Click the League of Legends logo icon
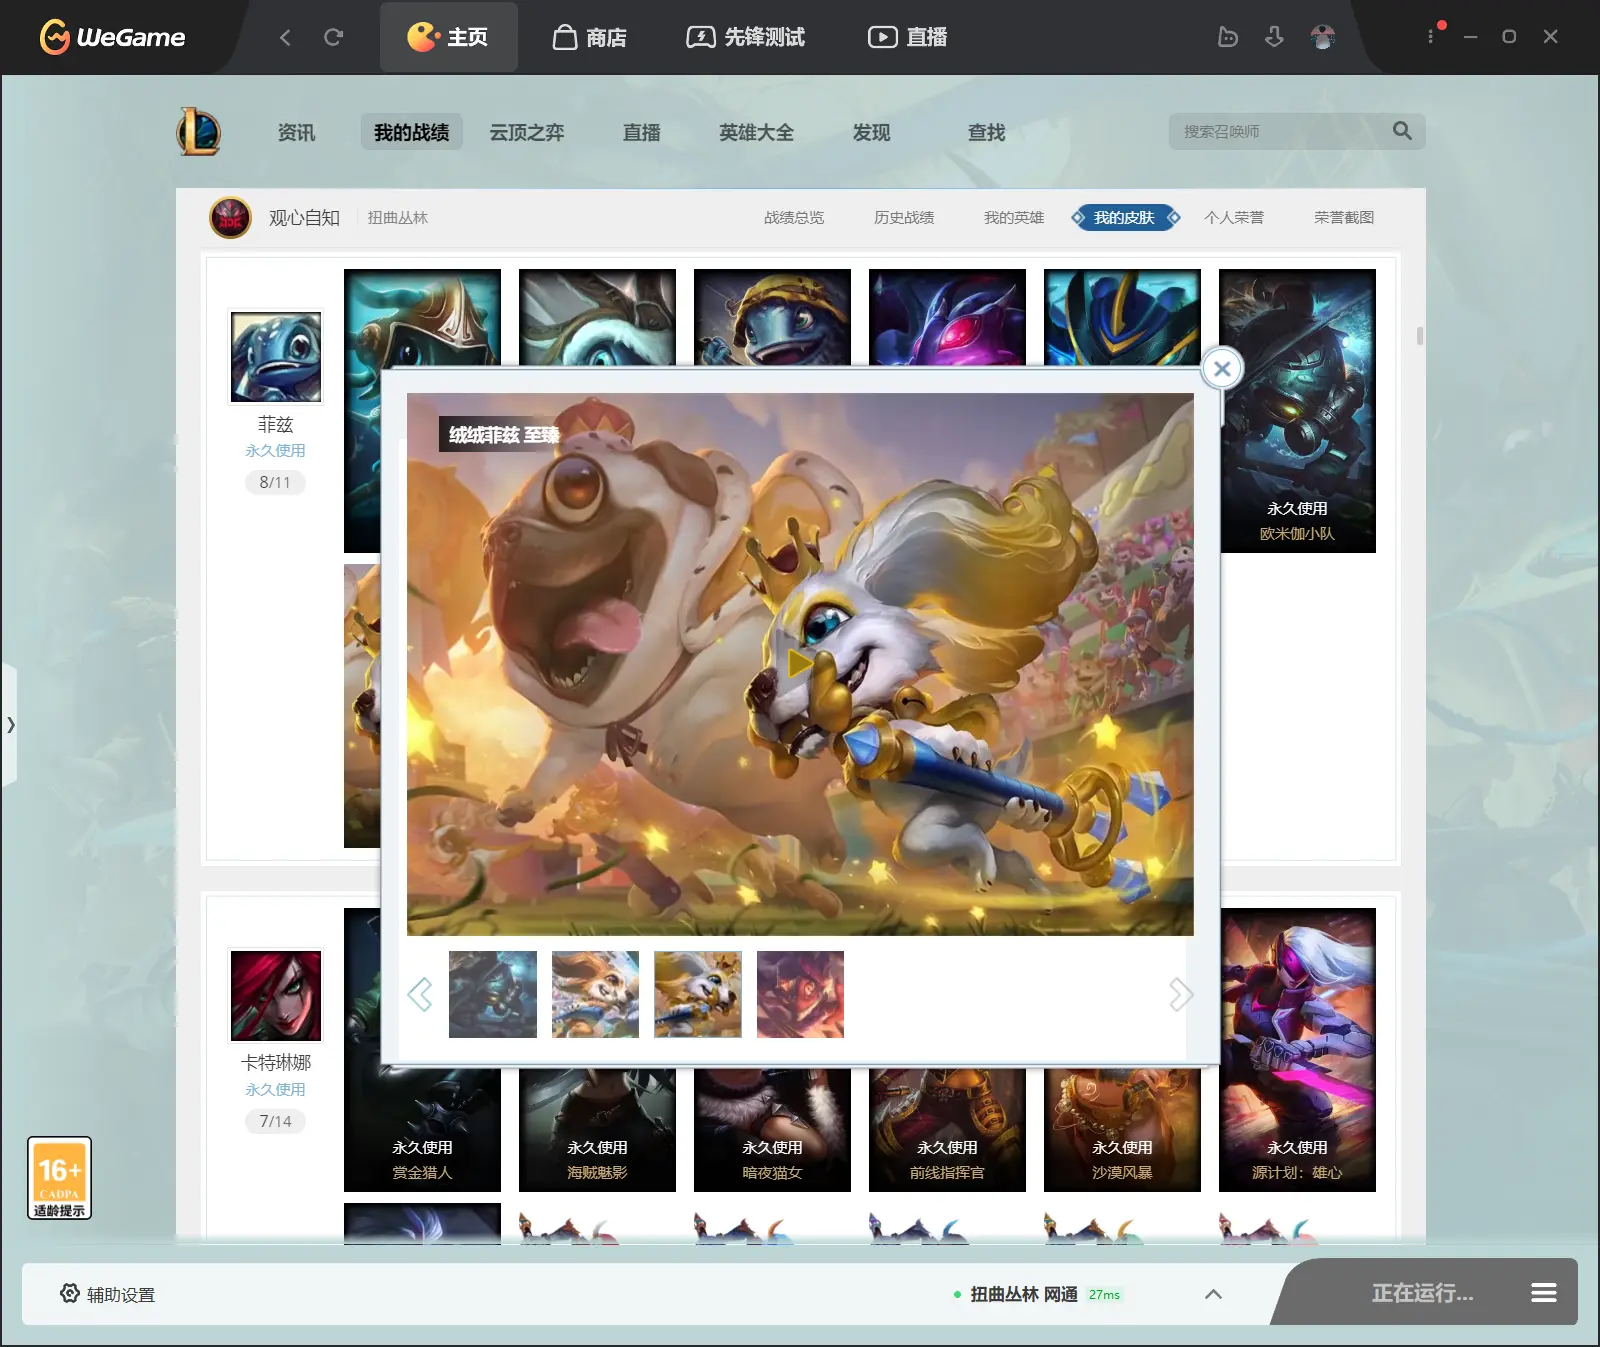The width and height of the screenshot is (1600, 1347). (199, 131)
